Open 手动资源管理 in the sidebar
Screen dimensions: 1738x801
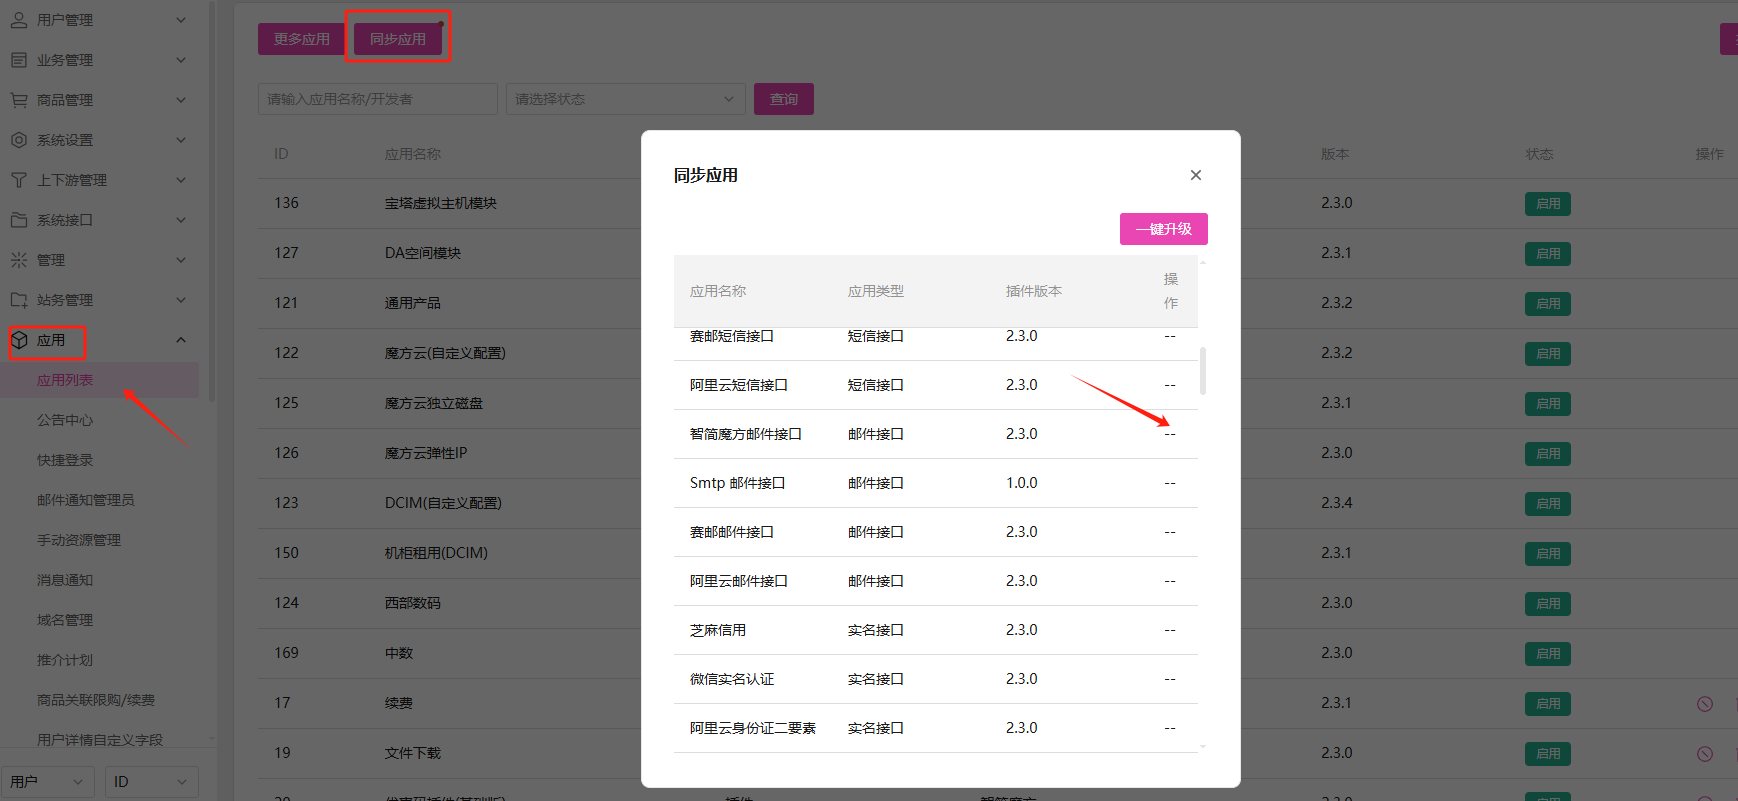pos(79,540)
